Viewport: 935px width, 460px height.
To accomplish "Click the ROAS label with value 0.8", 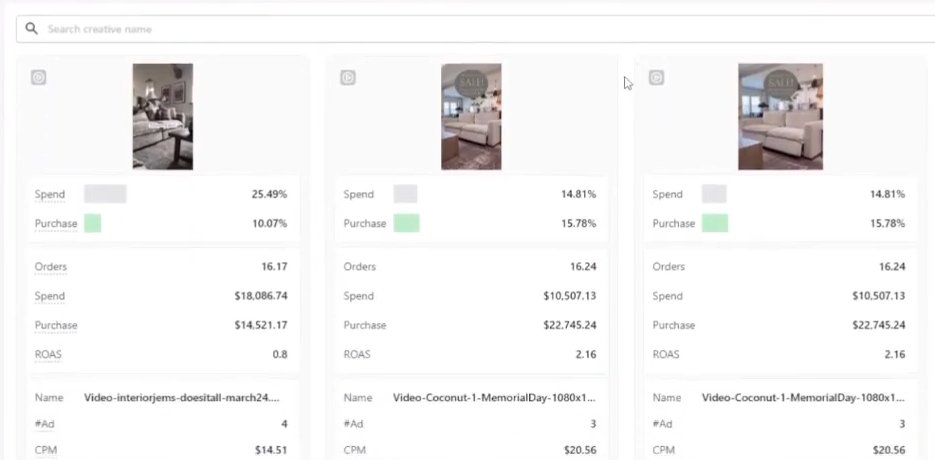I will coord(49,354).
